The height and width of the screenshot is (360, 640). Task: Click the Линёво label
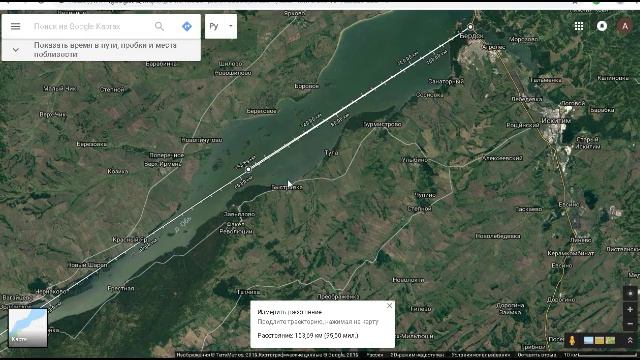pos(580,240)
